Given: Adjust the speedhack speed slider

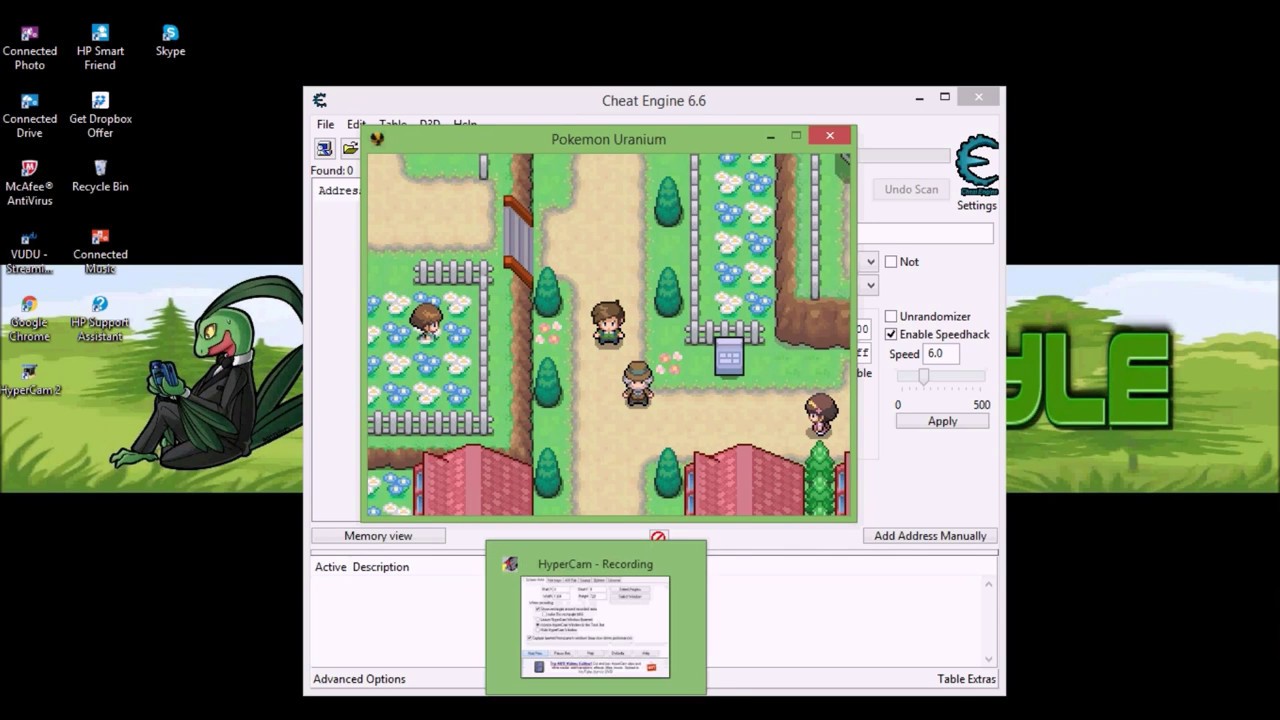Looking at the screenshot, I should click(x=924, y=377).
